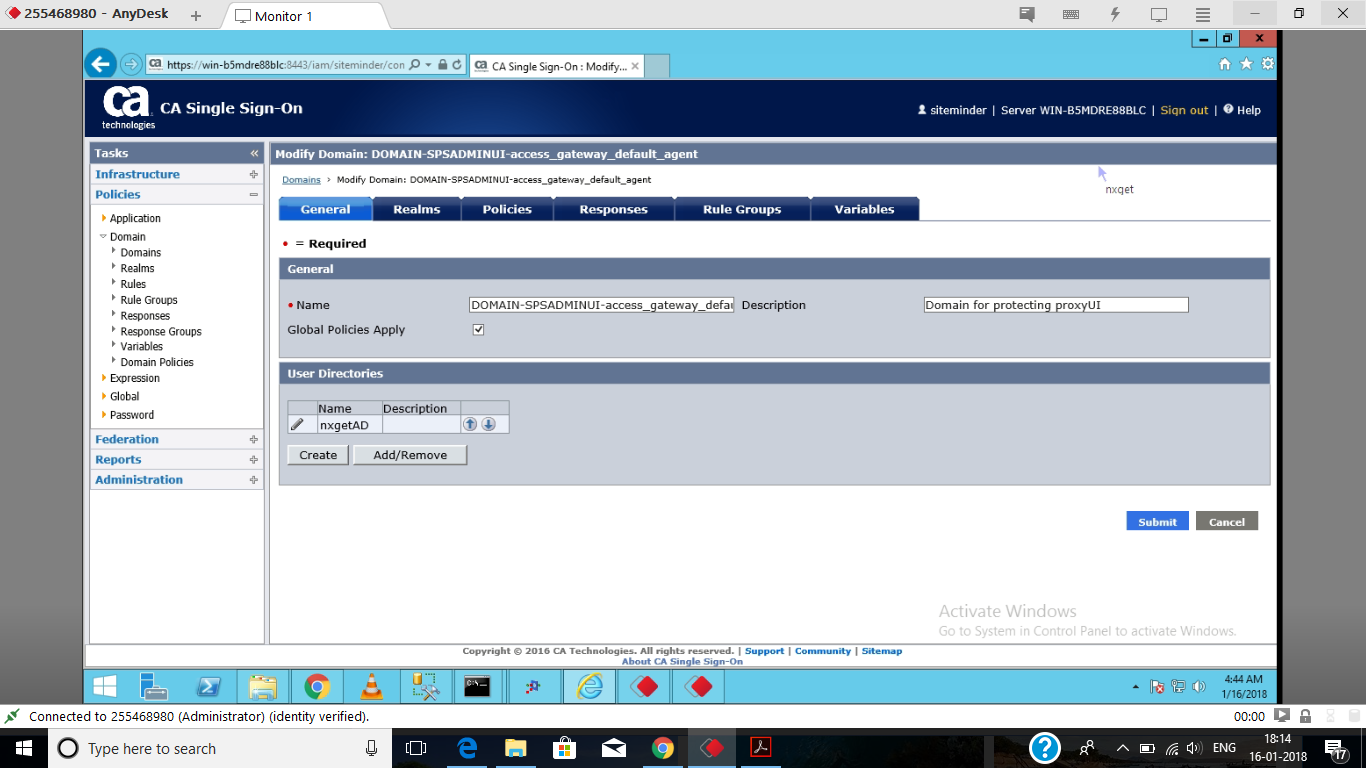Move nxgetAD down with the down arrow
1366x768 pixels.
click(486, 423)
